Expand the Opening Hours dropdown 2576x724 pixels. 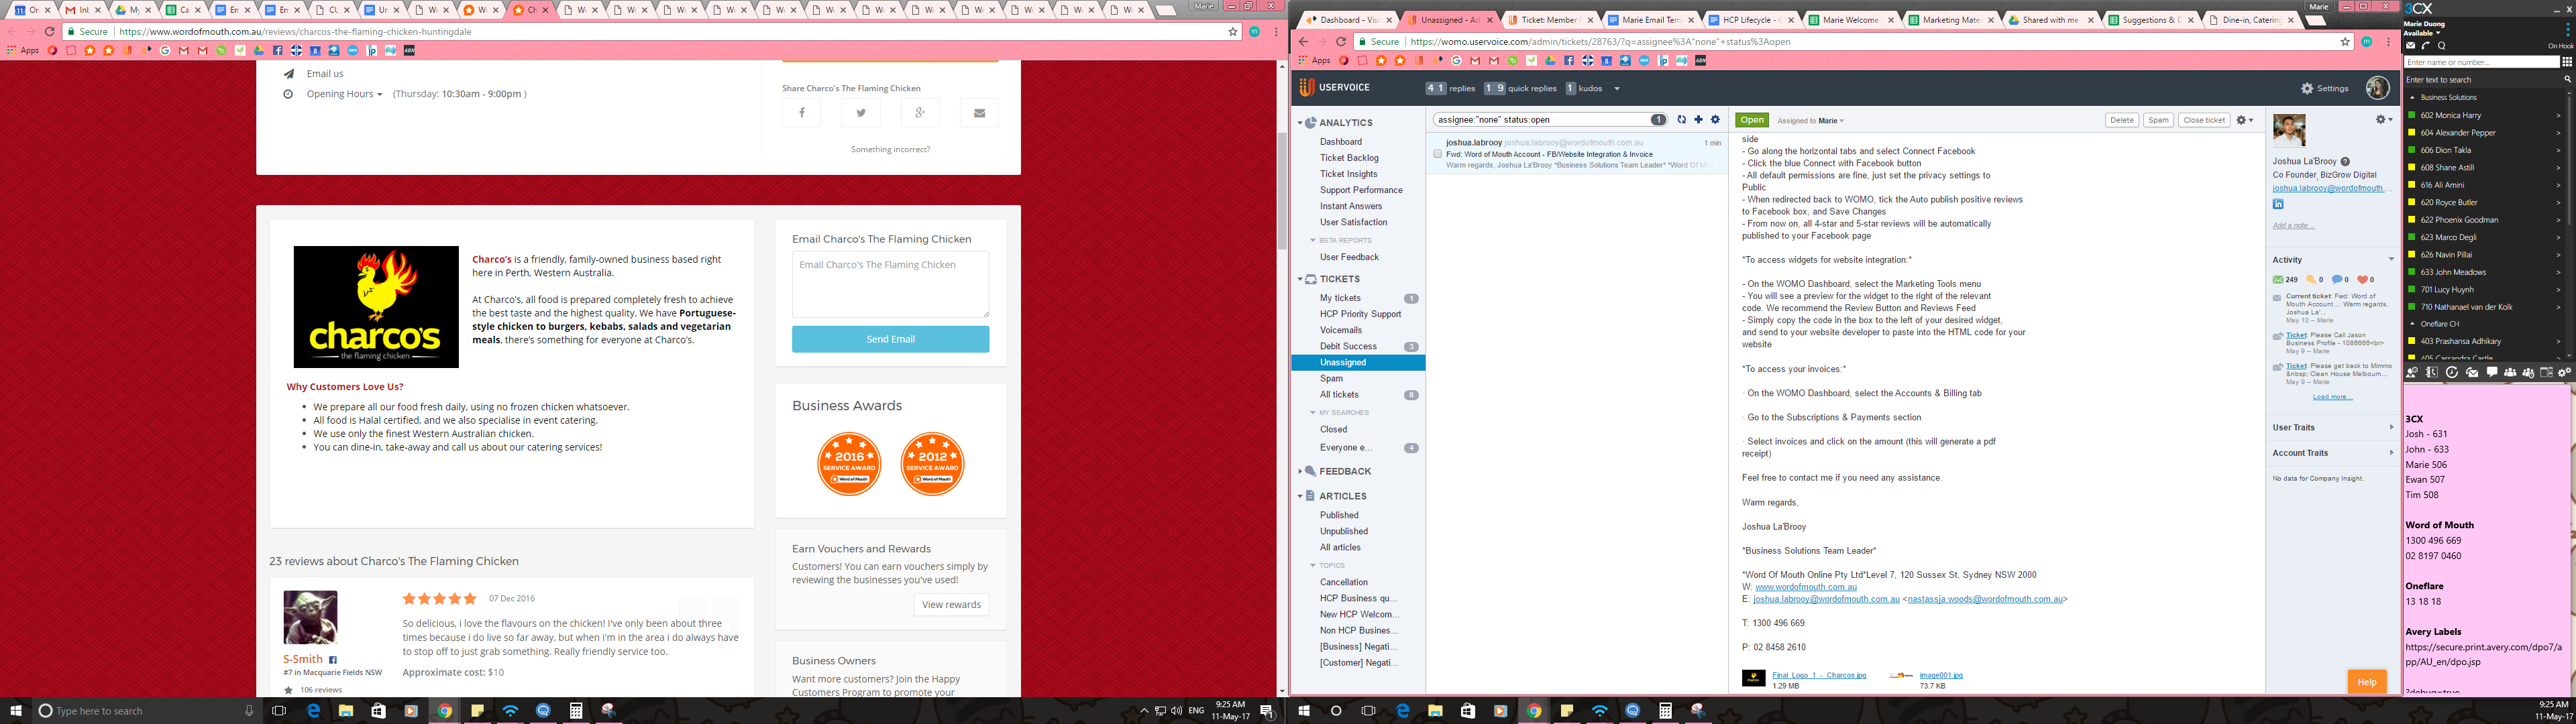(x=344, y=94)
